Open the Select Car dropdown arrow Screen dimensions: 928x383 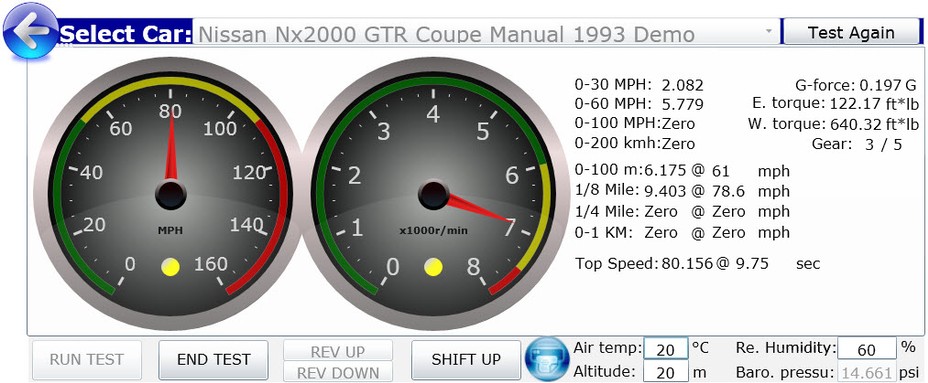(x=768, y=31)
